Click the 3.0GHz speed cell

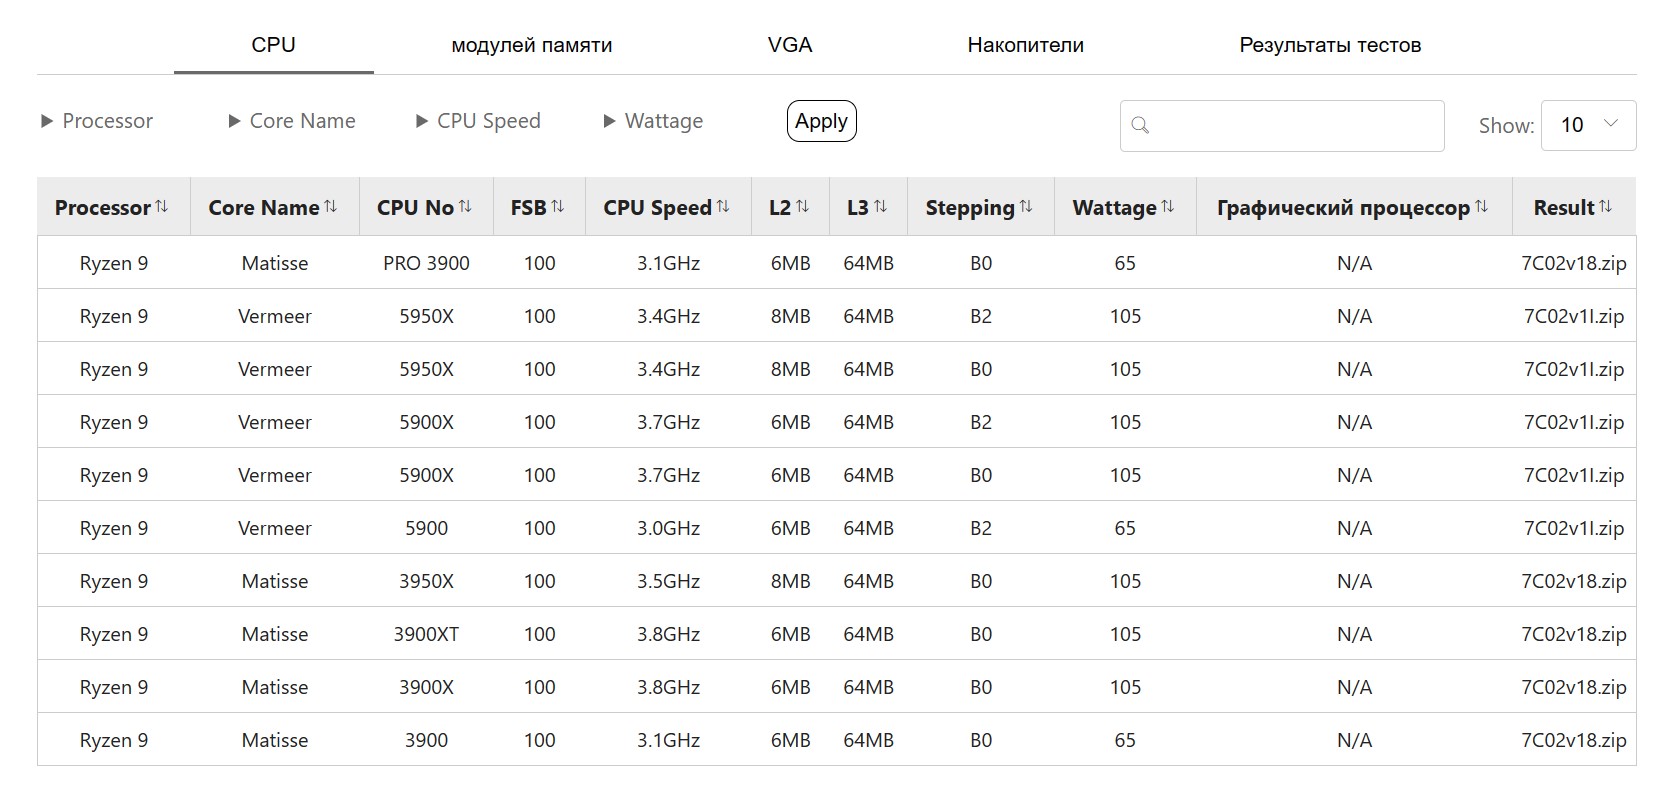[x=668, y=528]
